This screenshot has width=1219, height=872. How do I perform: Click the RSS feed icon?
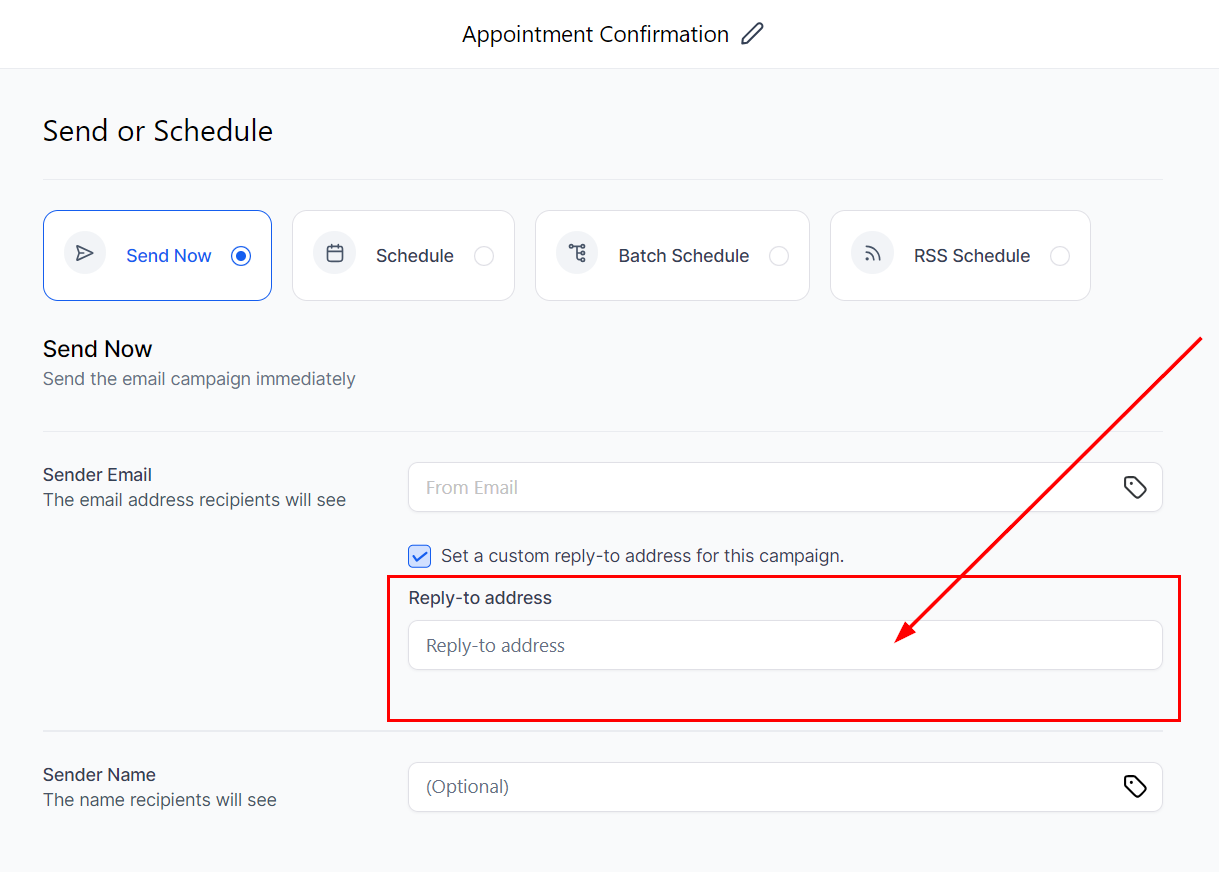[x=872, y=254]
